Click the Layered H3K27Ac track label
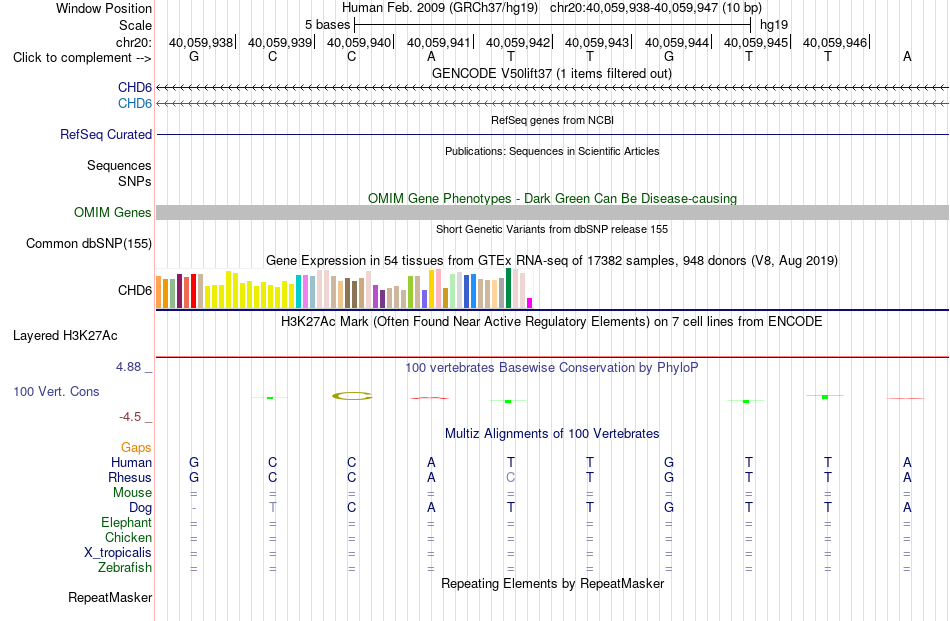 point(65,336)
